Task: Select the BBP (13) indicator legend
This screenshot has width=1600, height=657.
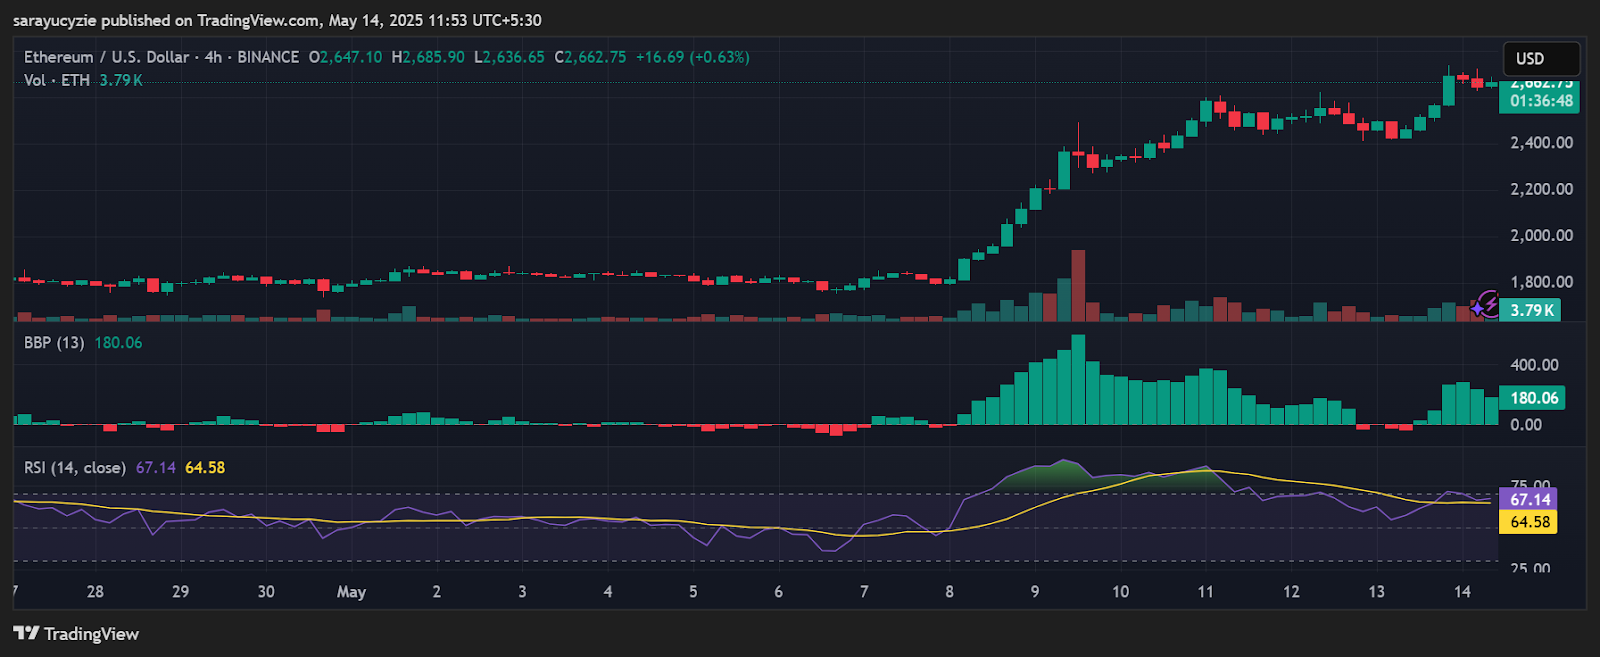Action: tap(54, 343)
